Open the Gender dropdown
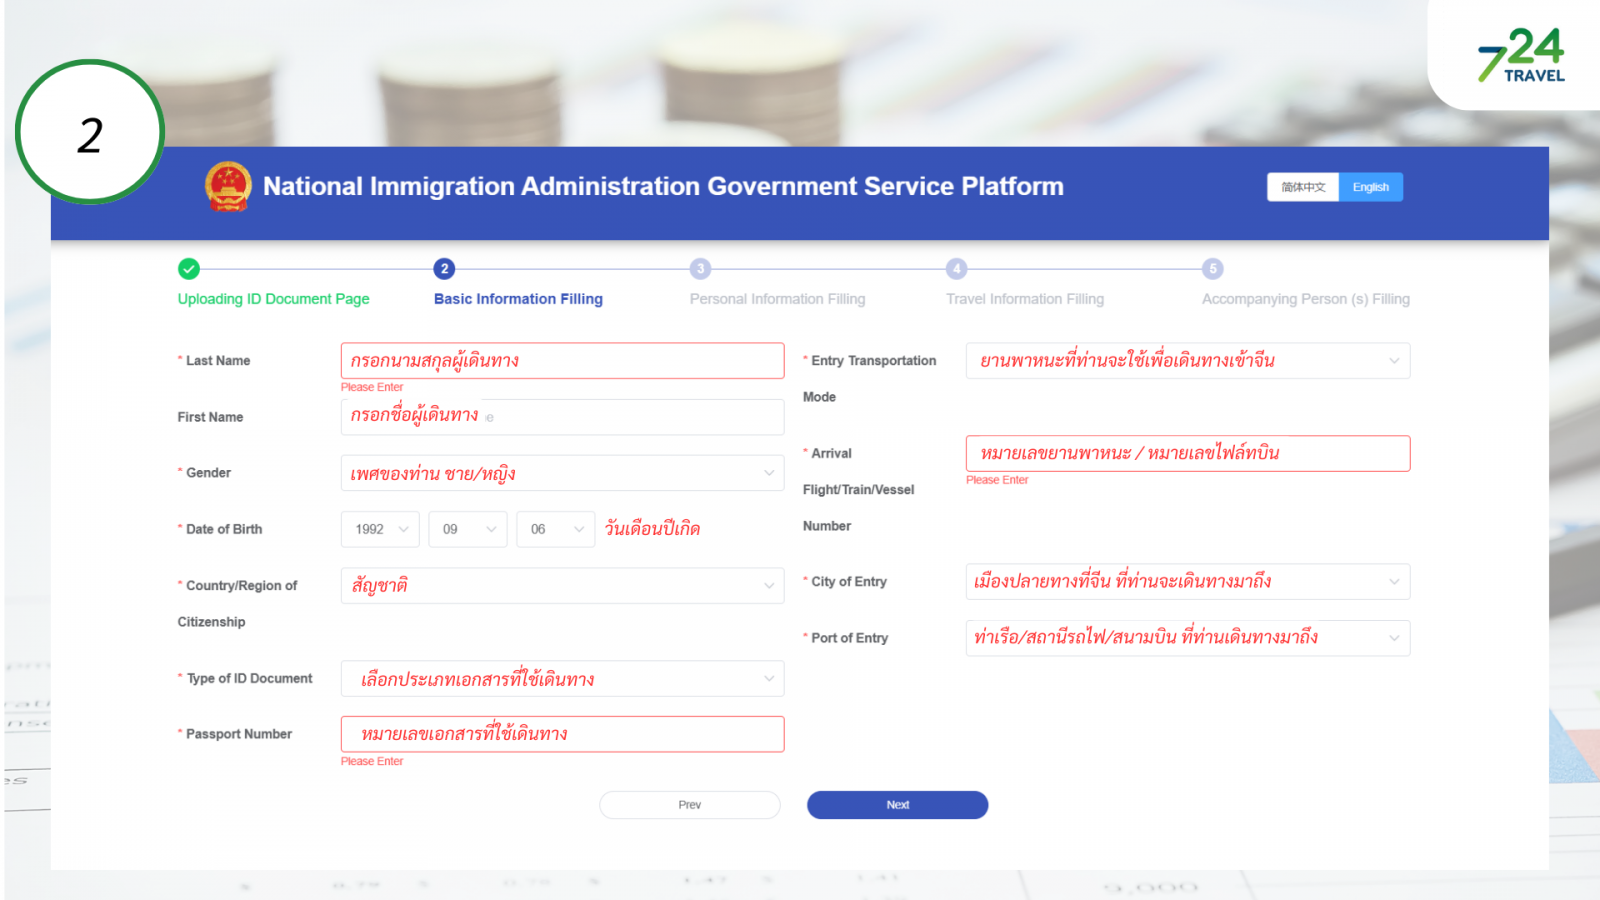 tap(562, 473)
